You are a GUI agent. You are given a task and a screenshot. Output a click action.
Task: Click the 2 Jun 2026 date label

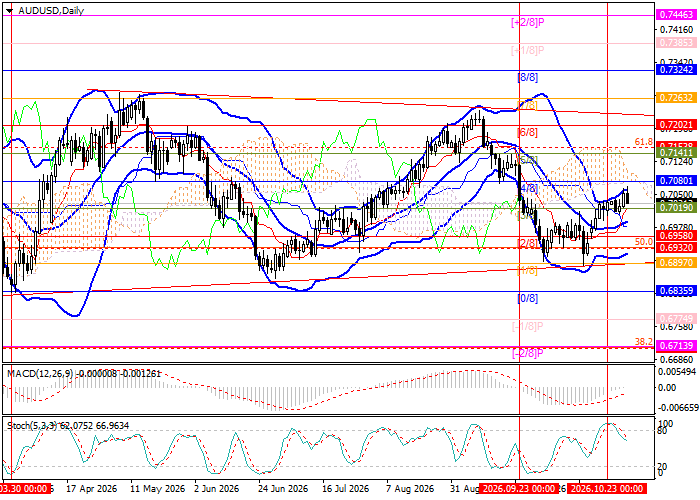[217, 488]
